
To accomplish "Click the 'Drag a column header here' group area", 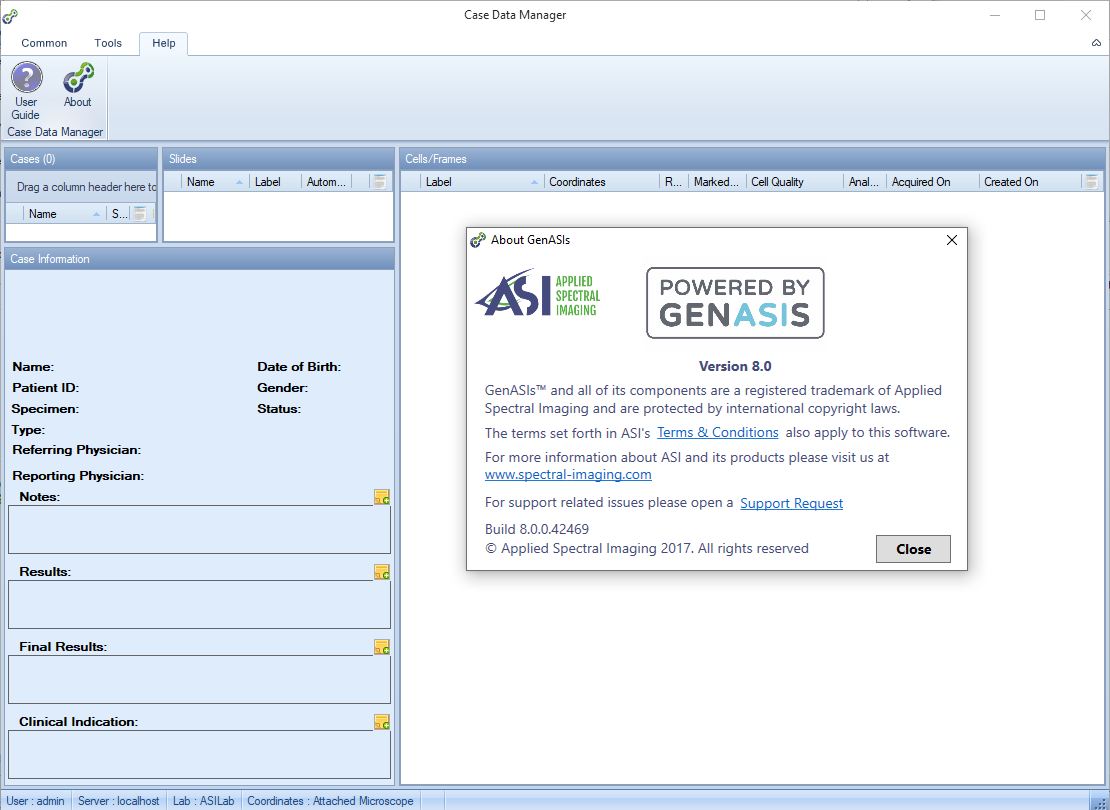I will (x=81, y=187).
